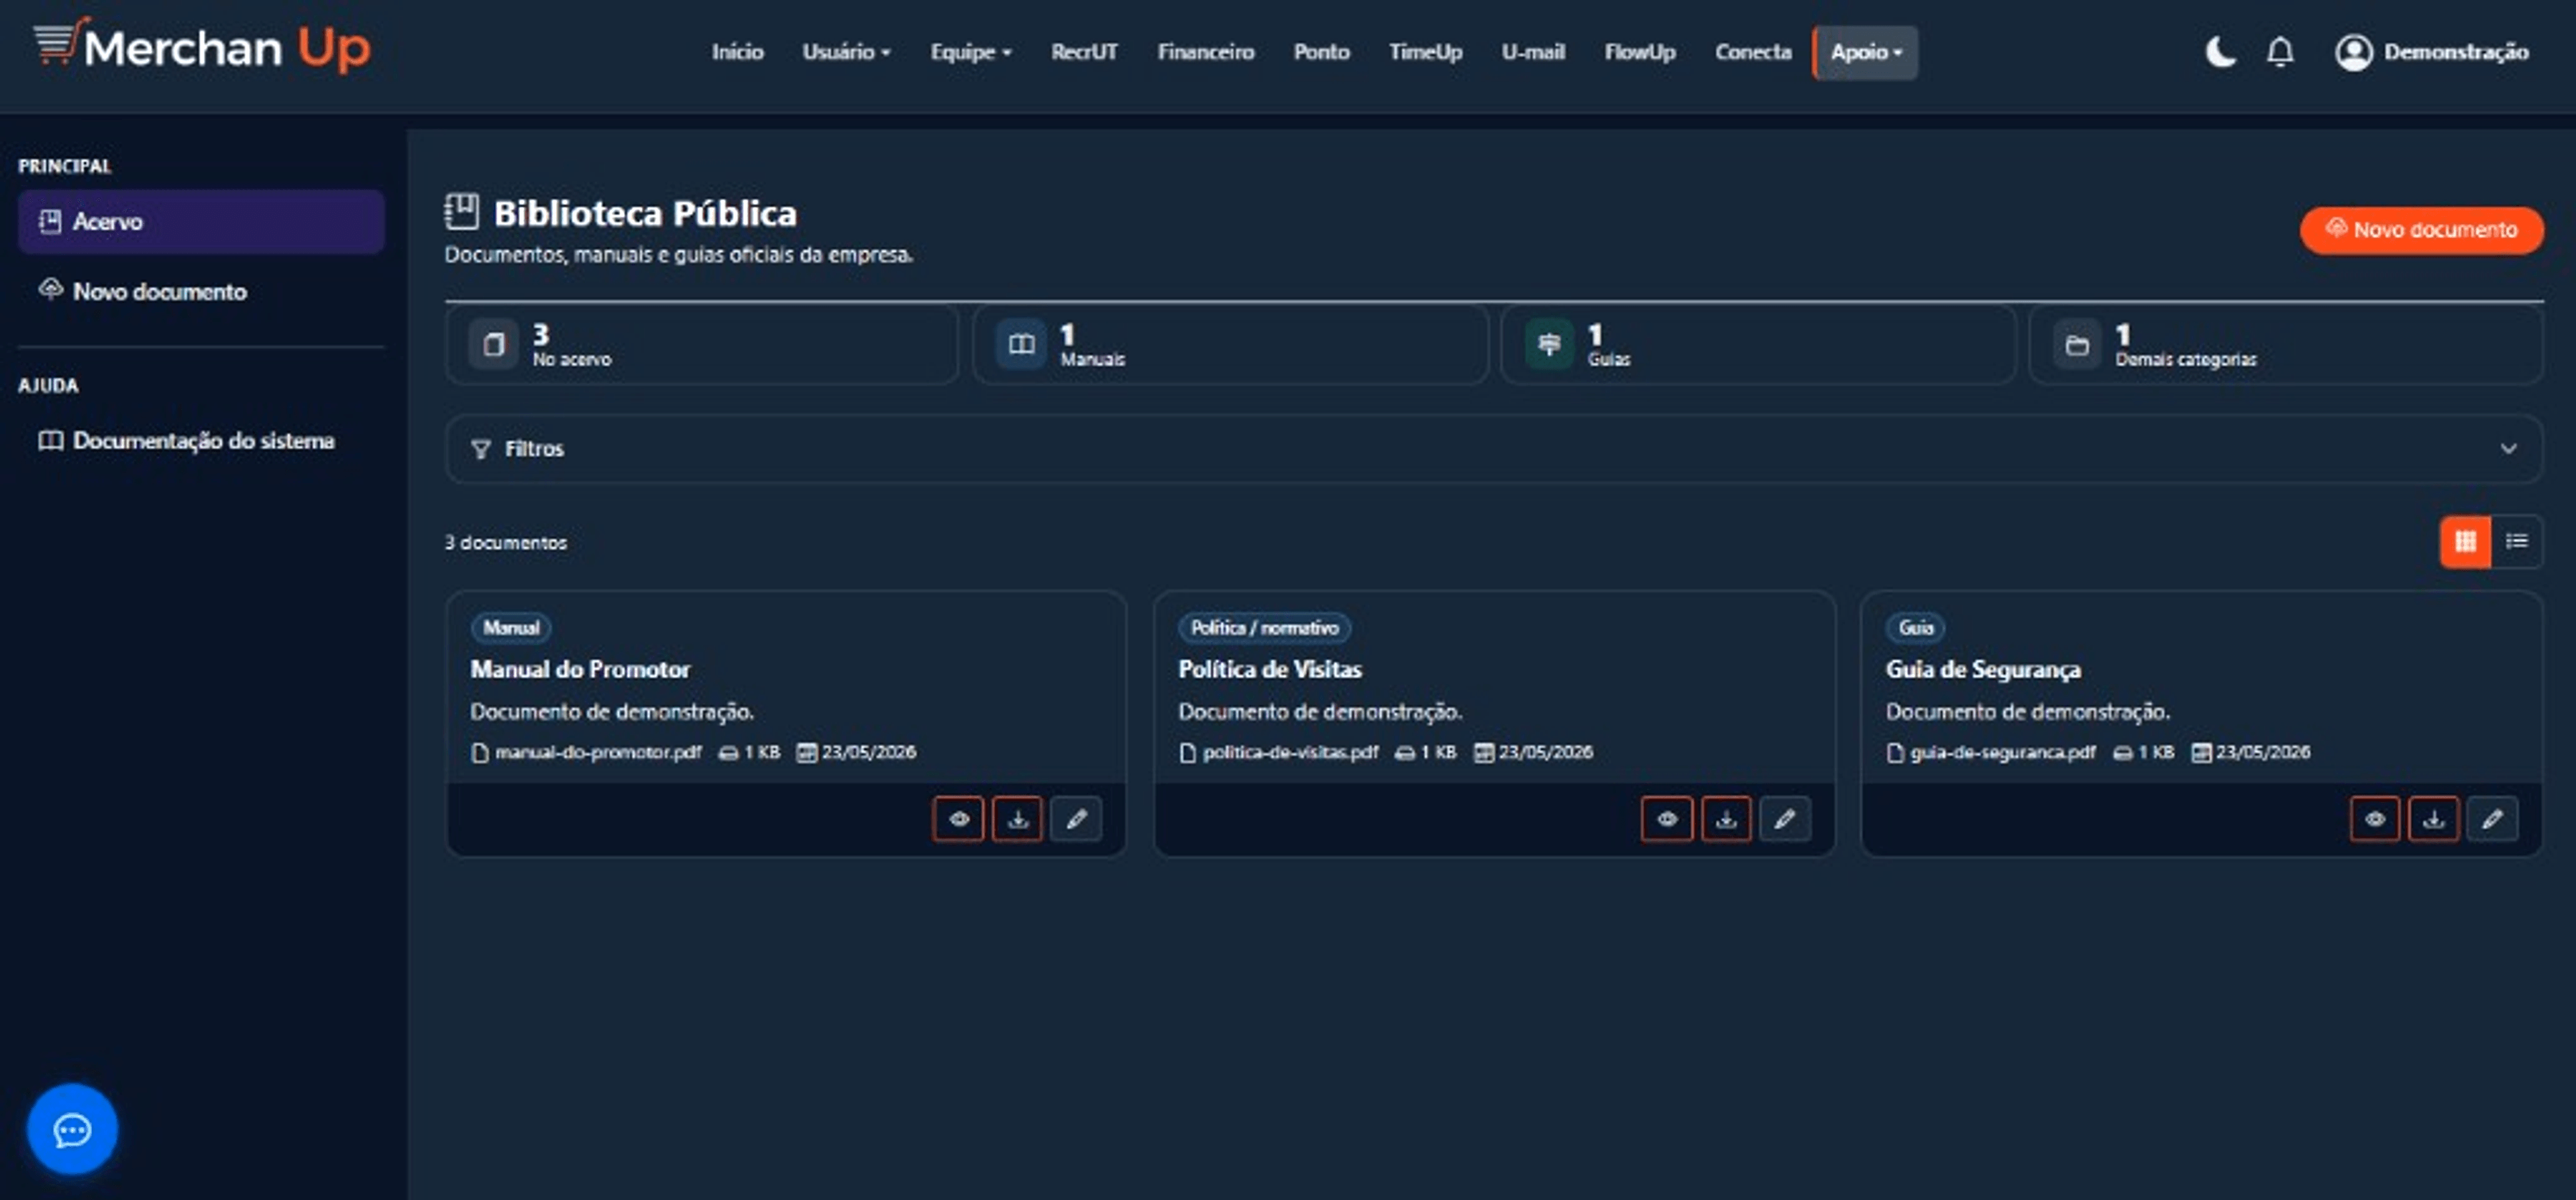This screenshot has height=1200, width=2576.
Task: Click manual-do-promotor.pdf file name
Action: [598, 752]
